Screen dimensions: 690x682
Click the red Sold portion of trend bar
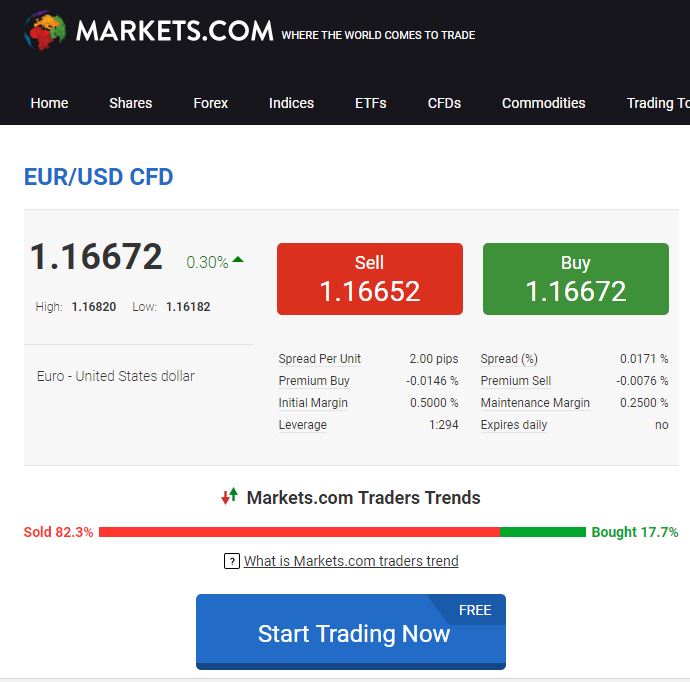coord(299,532)
